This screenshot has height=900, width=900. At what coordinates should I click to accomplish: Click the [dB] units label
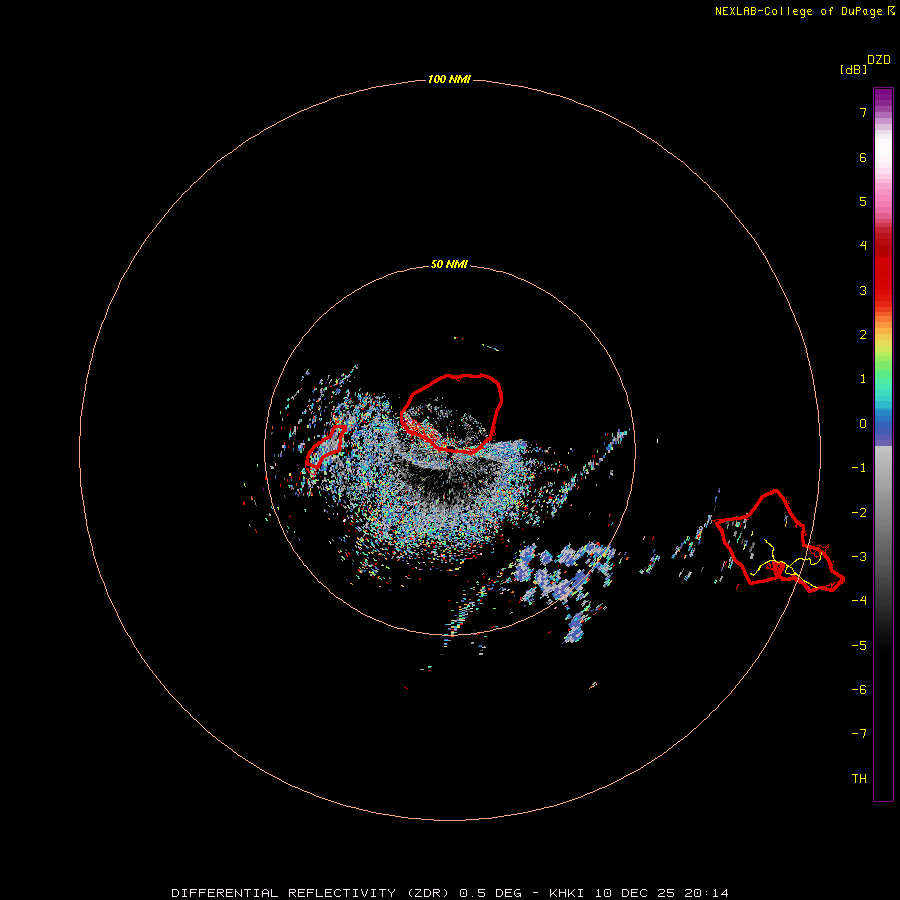854,70
